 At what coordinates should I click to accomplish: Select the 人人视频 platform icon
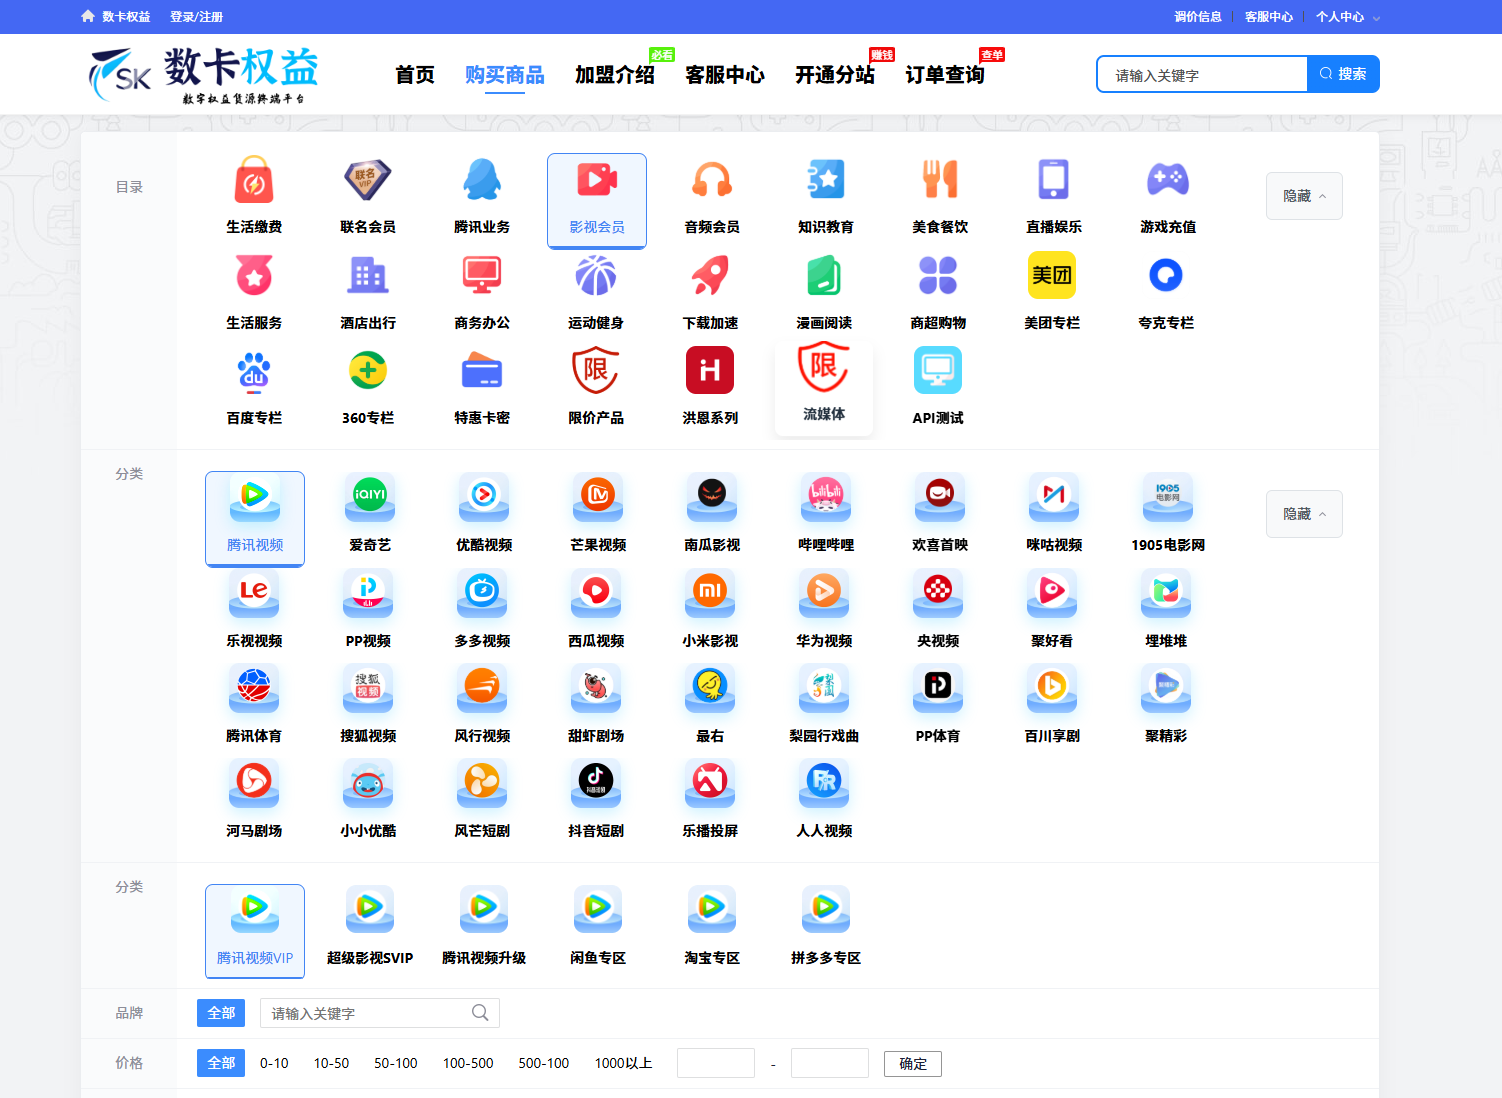coord(824,783)
